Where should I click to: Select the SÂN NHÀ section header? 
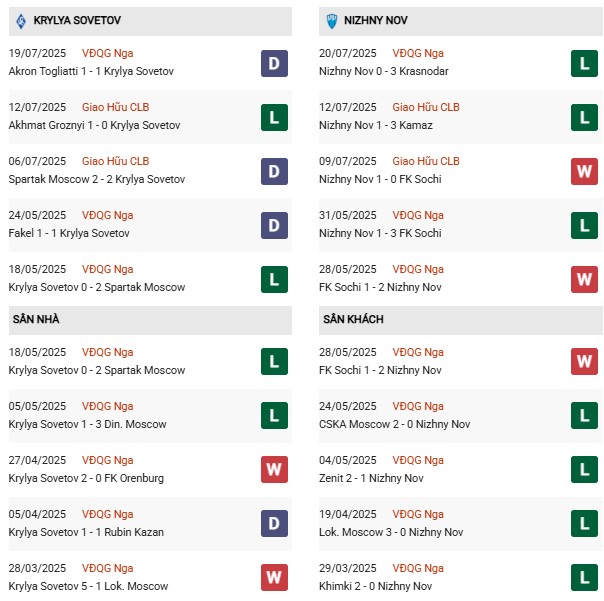coord(36,319)
